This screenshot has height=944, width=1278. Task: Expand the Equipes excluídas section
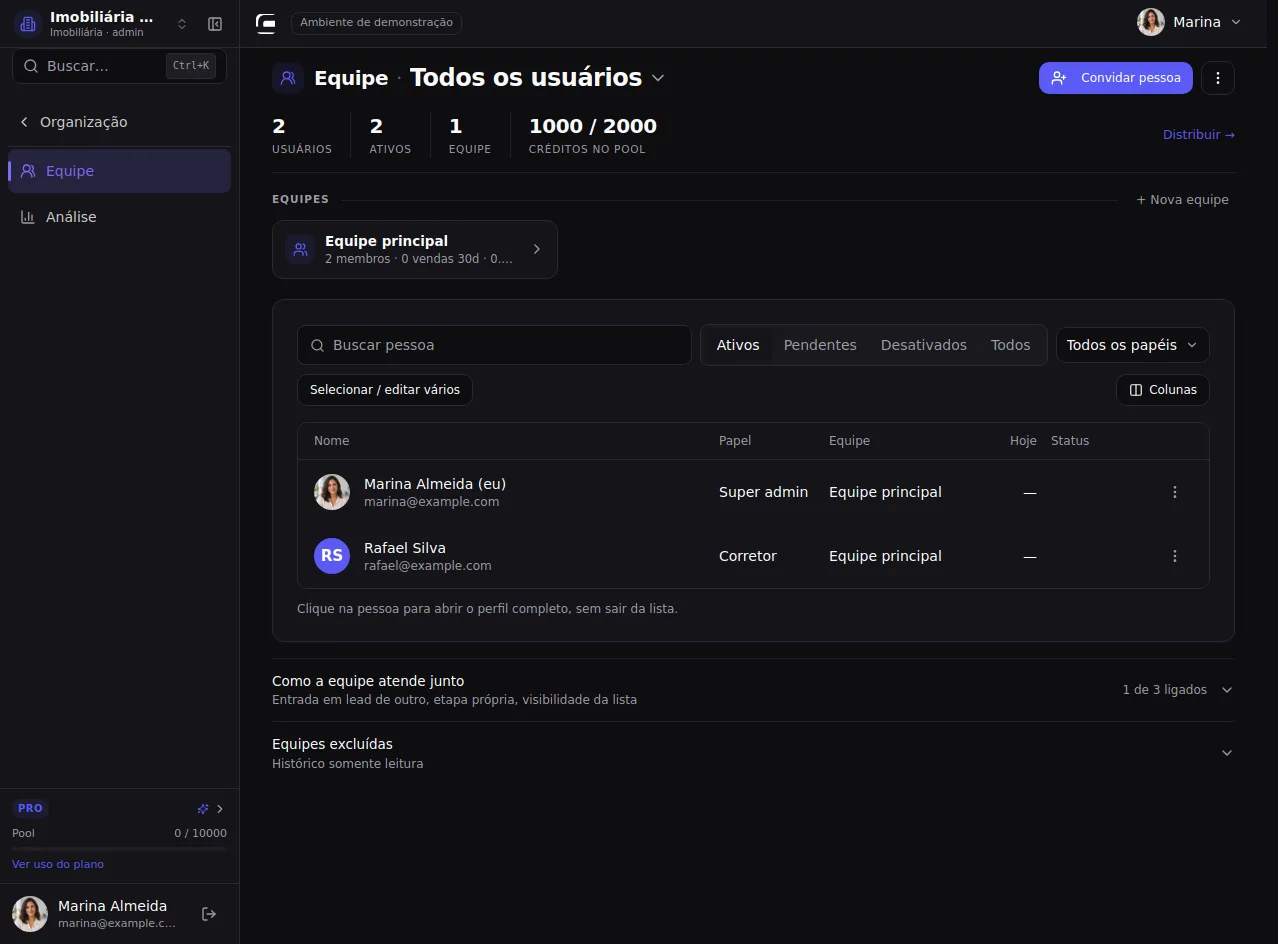coord(753,753)
